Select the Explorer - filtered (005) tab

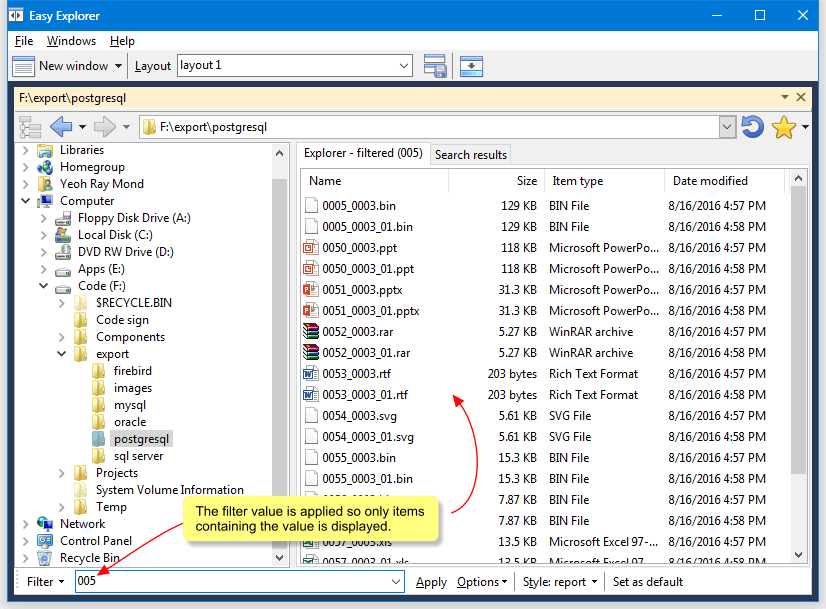pos(363,153)
